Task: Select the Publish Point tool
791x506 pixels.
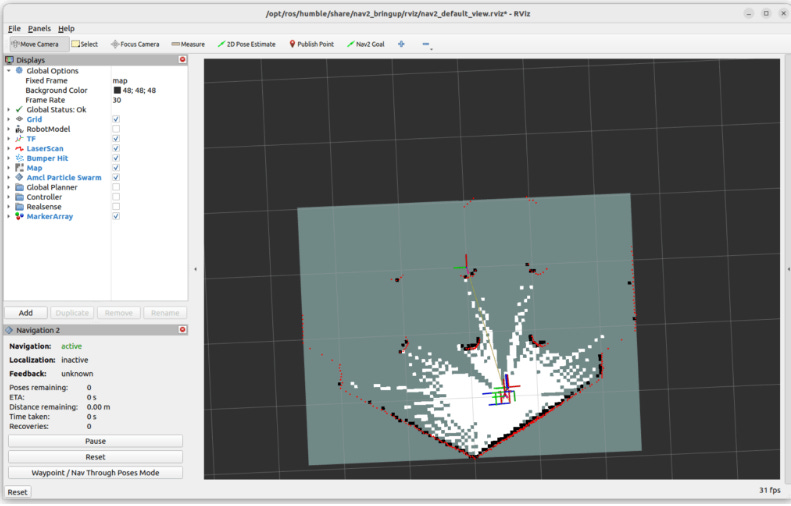Action: [312, 44]
